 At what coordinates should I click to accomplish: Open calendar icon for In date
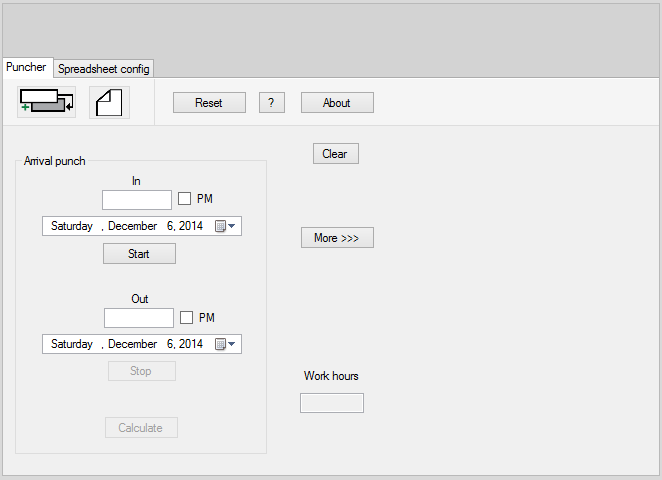[x=224, y=226]
